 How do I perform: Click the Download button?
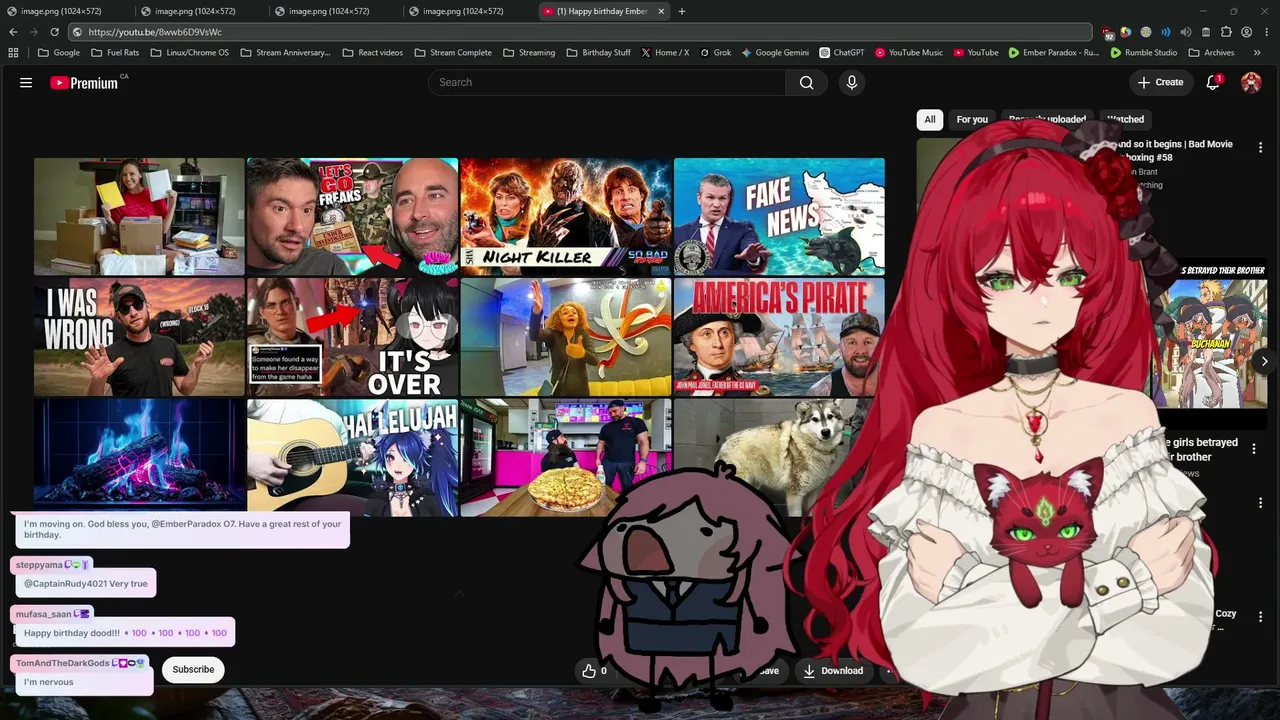tap(833, 671)
